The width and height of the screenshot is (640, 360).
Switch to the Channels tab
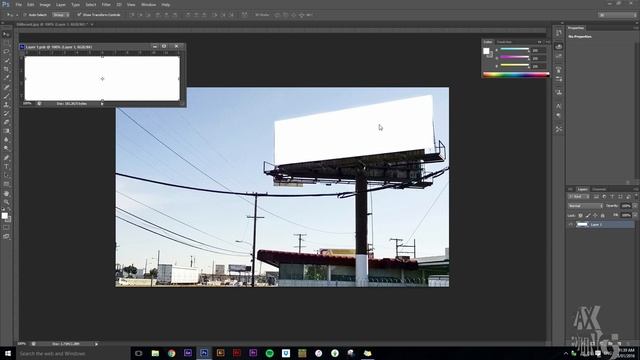tap(599, 189)
